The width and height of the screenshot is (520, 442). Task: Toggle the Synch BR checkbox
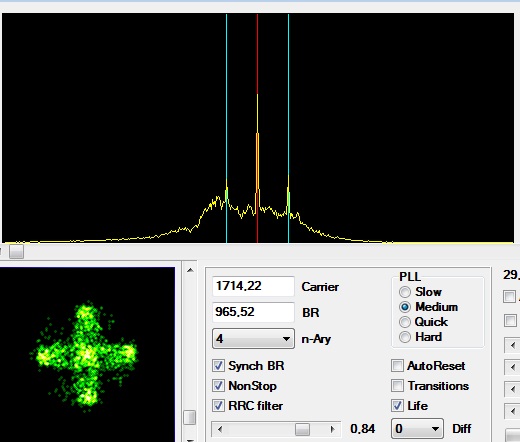pos(218,366)
